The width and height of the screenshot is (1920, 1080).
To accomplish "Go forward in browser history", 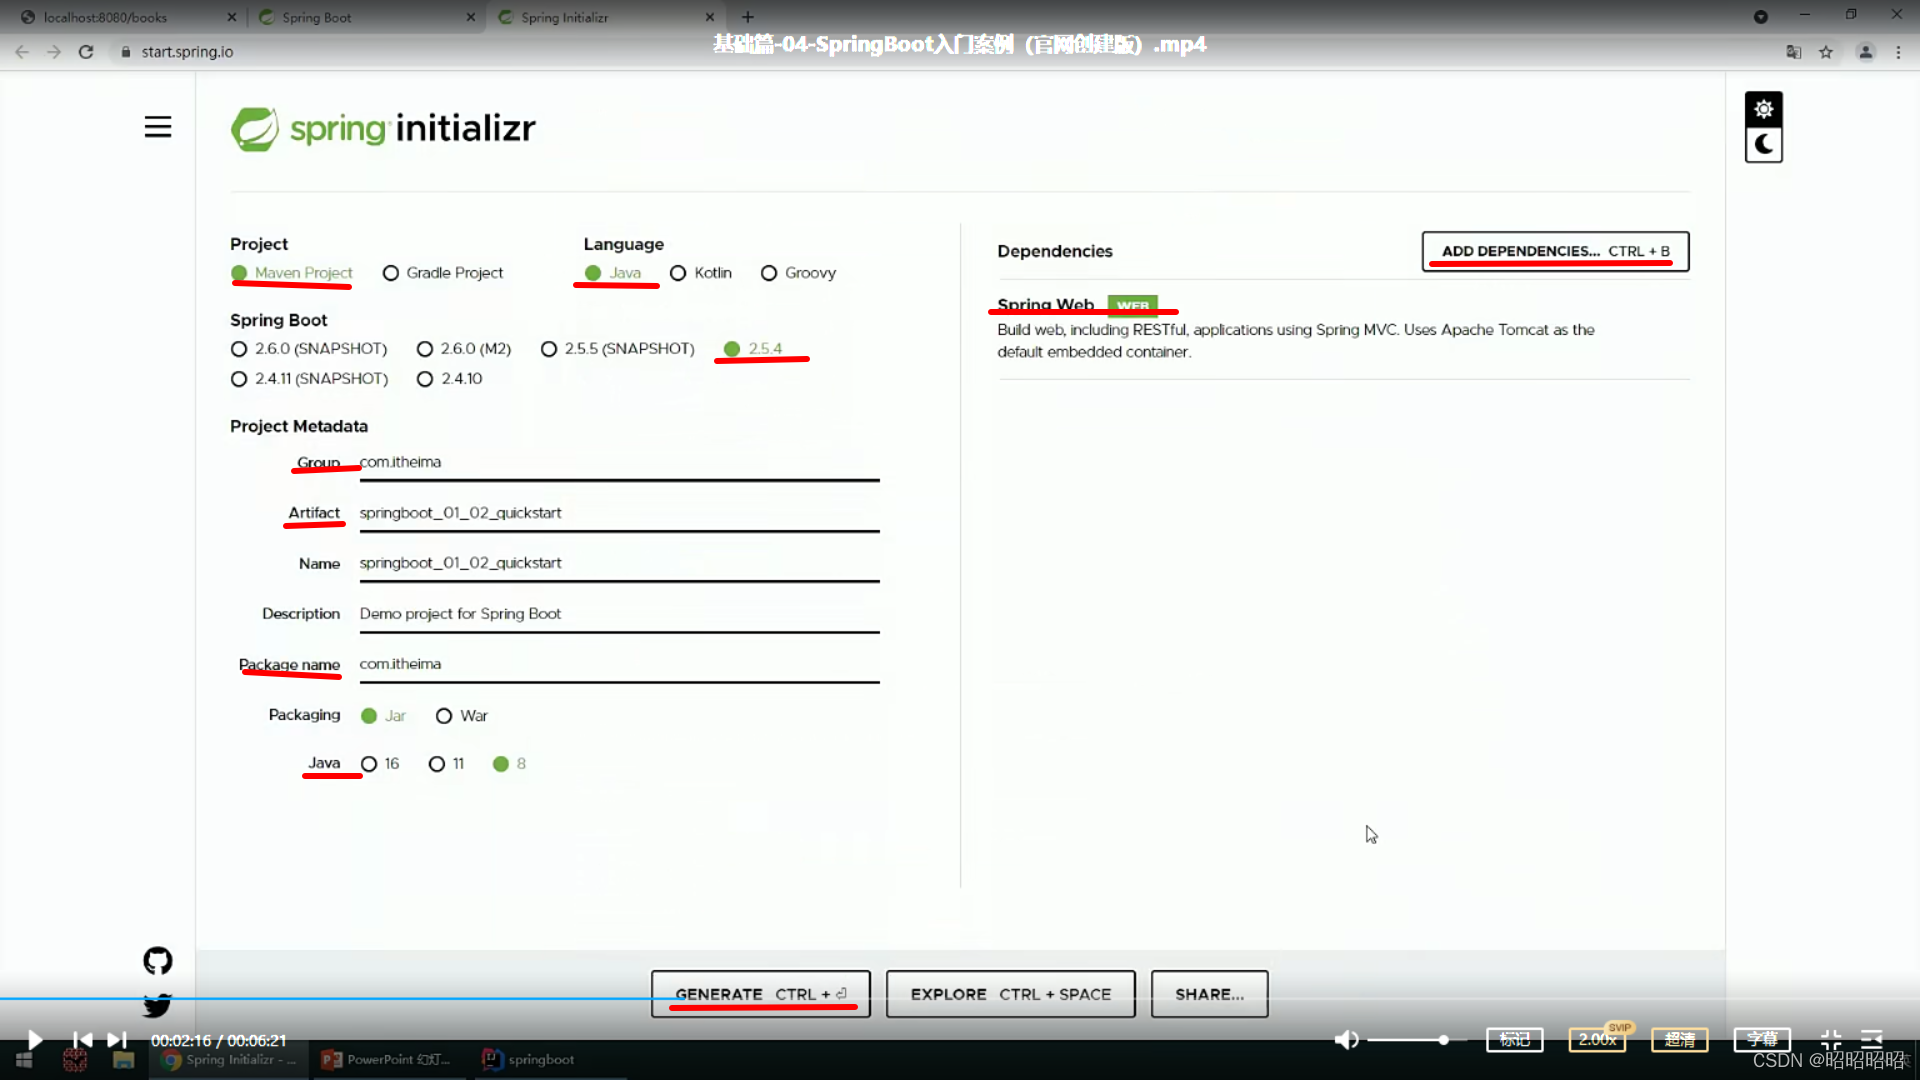I will (54, 52).
